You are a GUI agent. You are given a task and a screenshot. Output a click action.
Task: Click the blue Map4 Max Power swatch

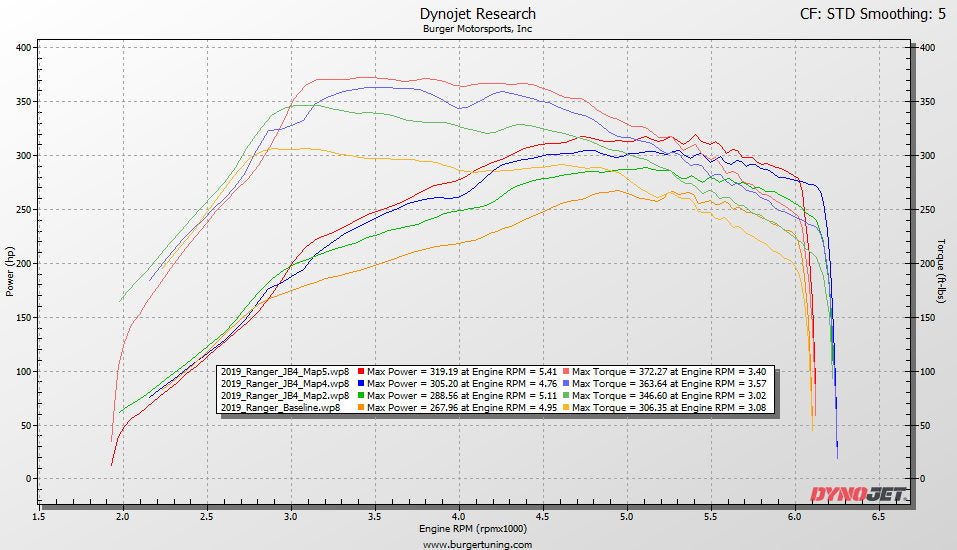(360, 383)
